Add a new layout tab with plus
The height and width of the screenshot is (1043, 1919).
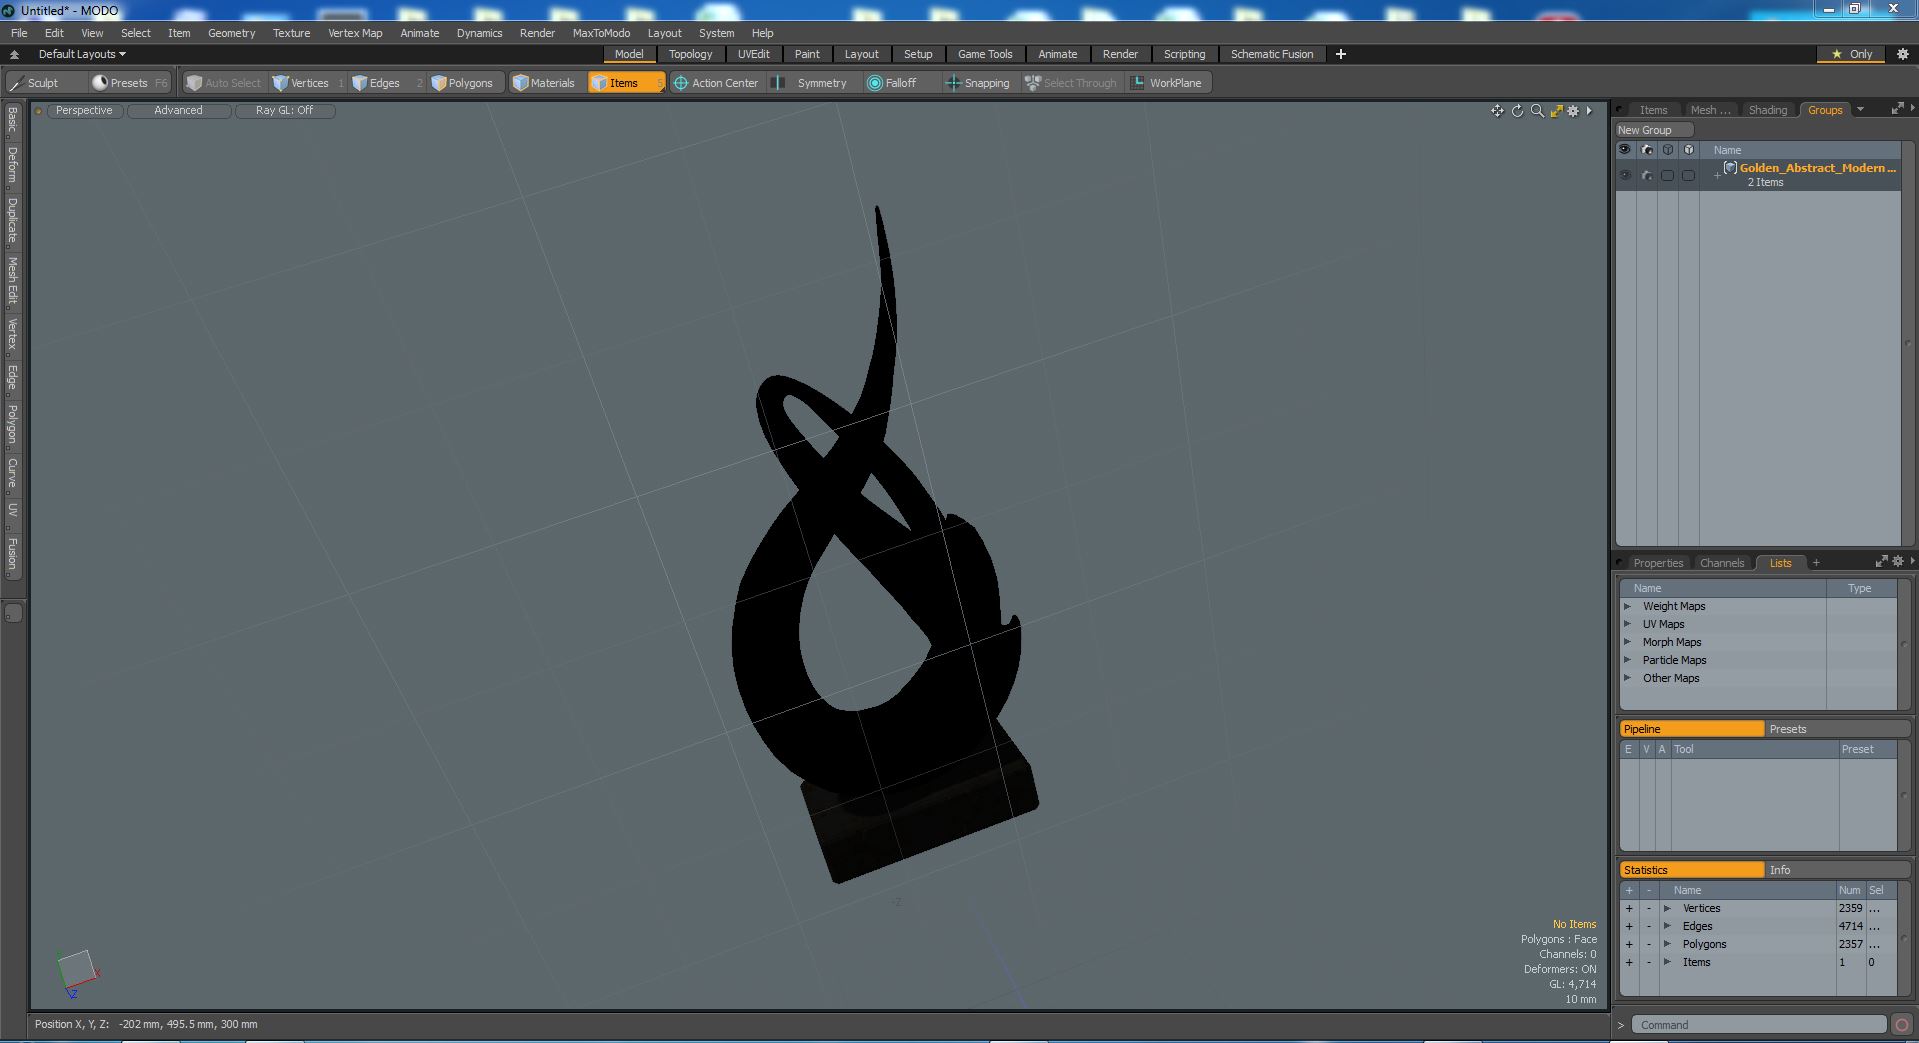click(x=1341, y=54)
